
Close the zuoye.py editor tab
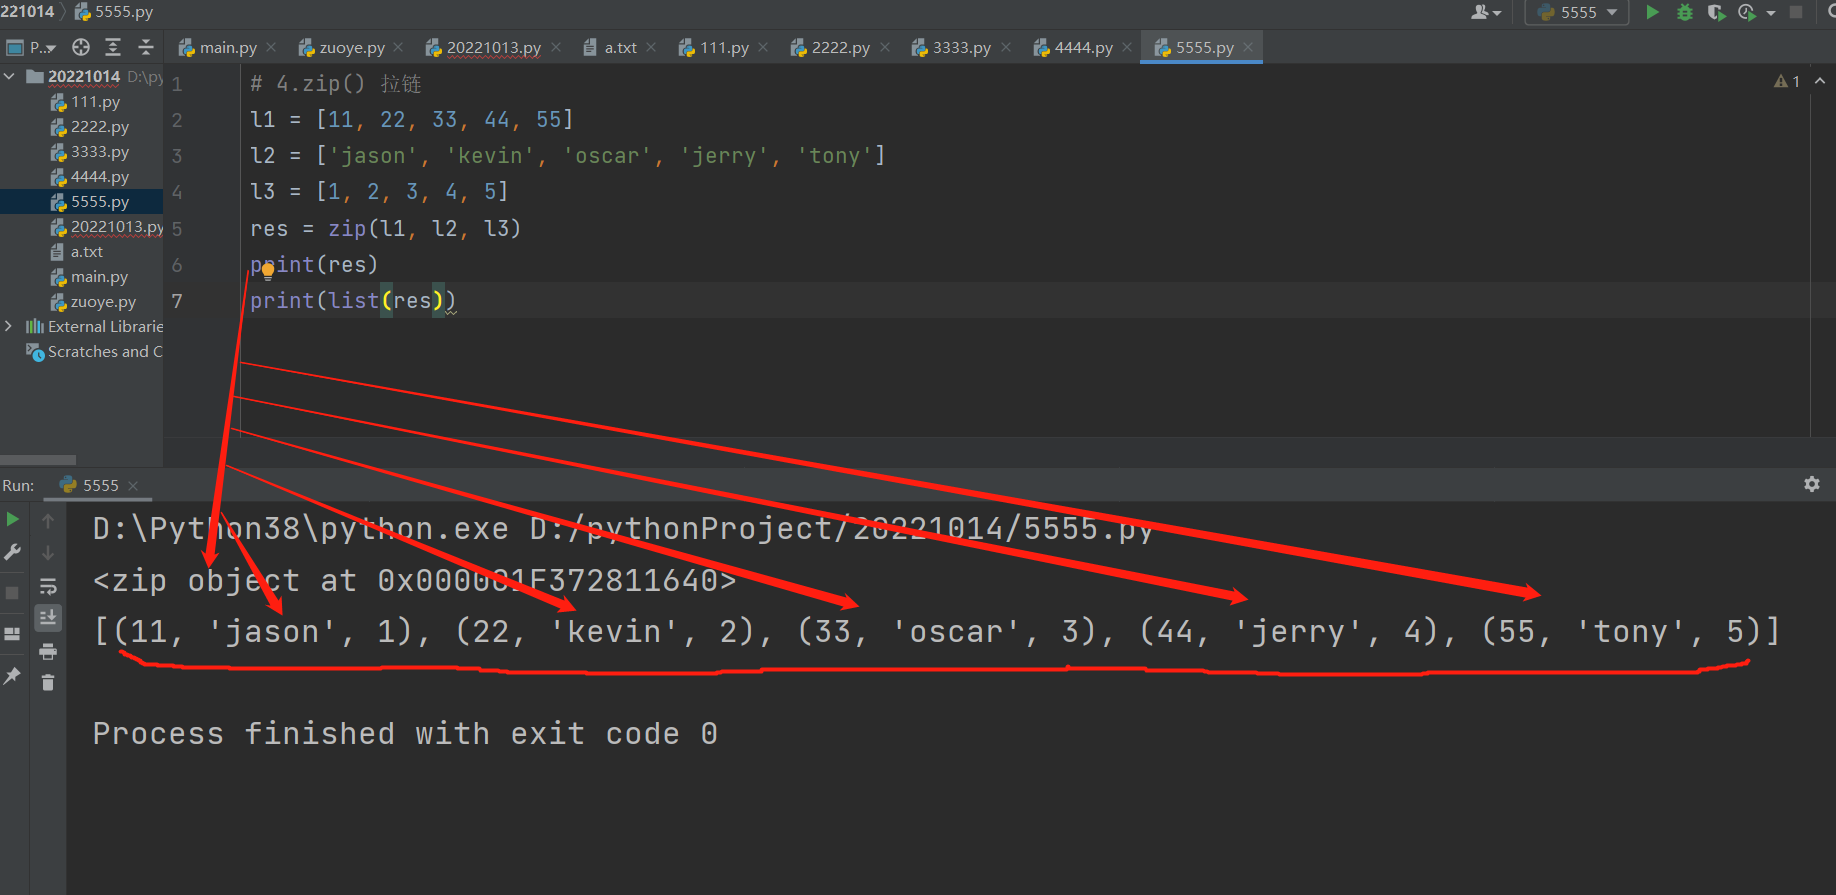(x=398, y=47)
